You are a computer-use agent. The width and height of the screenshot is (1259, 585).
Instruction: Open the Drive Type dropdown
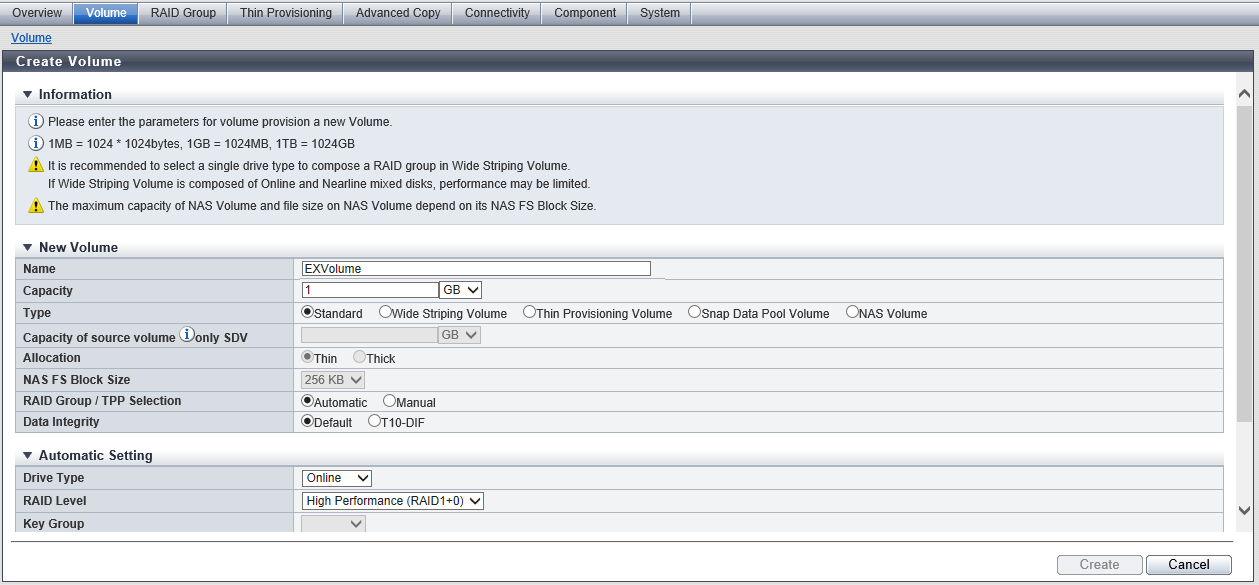337,478
